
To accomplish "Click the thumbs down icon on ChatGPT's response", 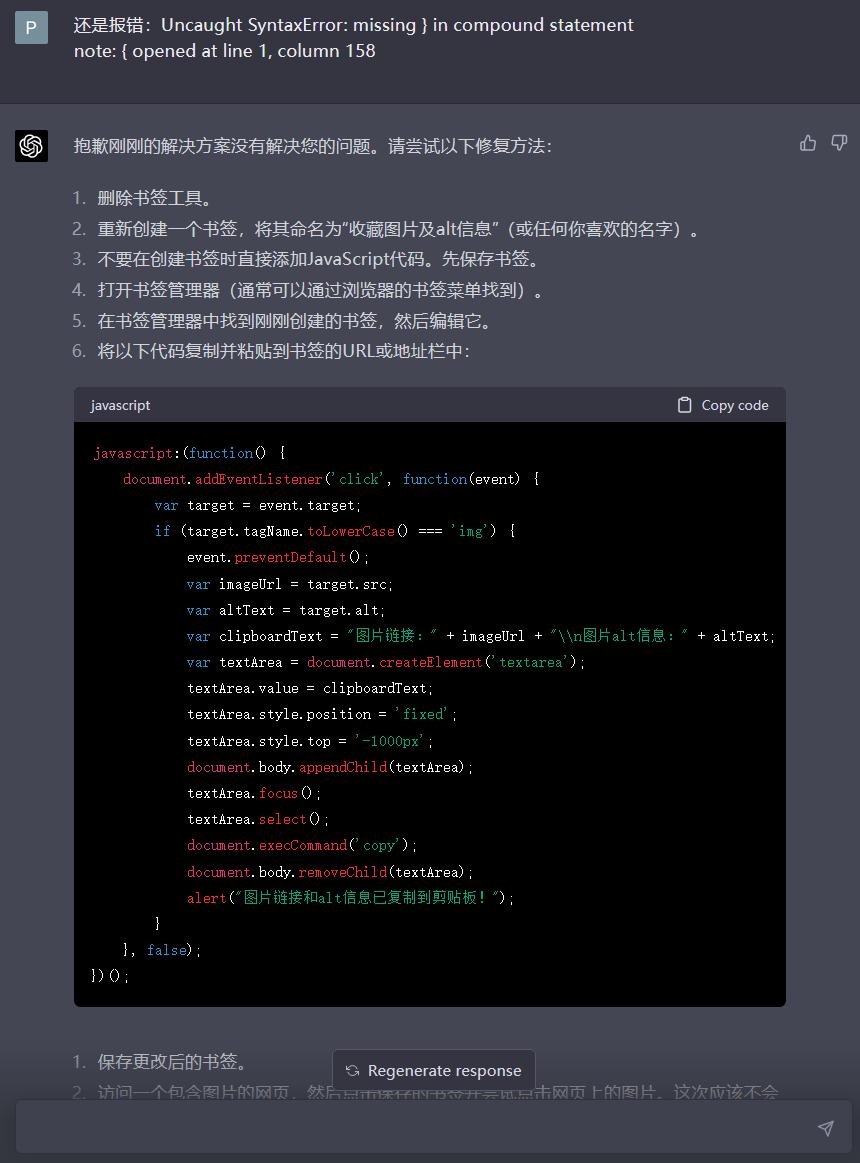I will pyautogui.click(x=838, y=143).
